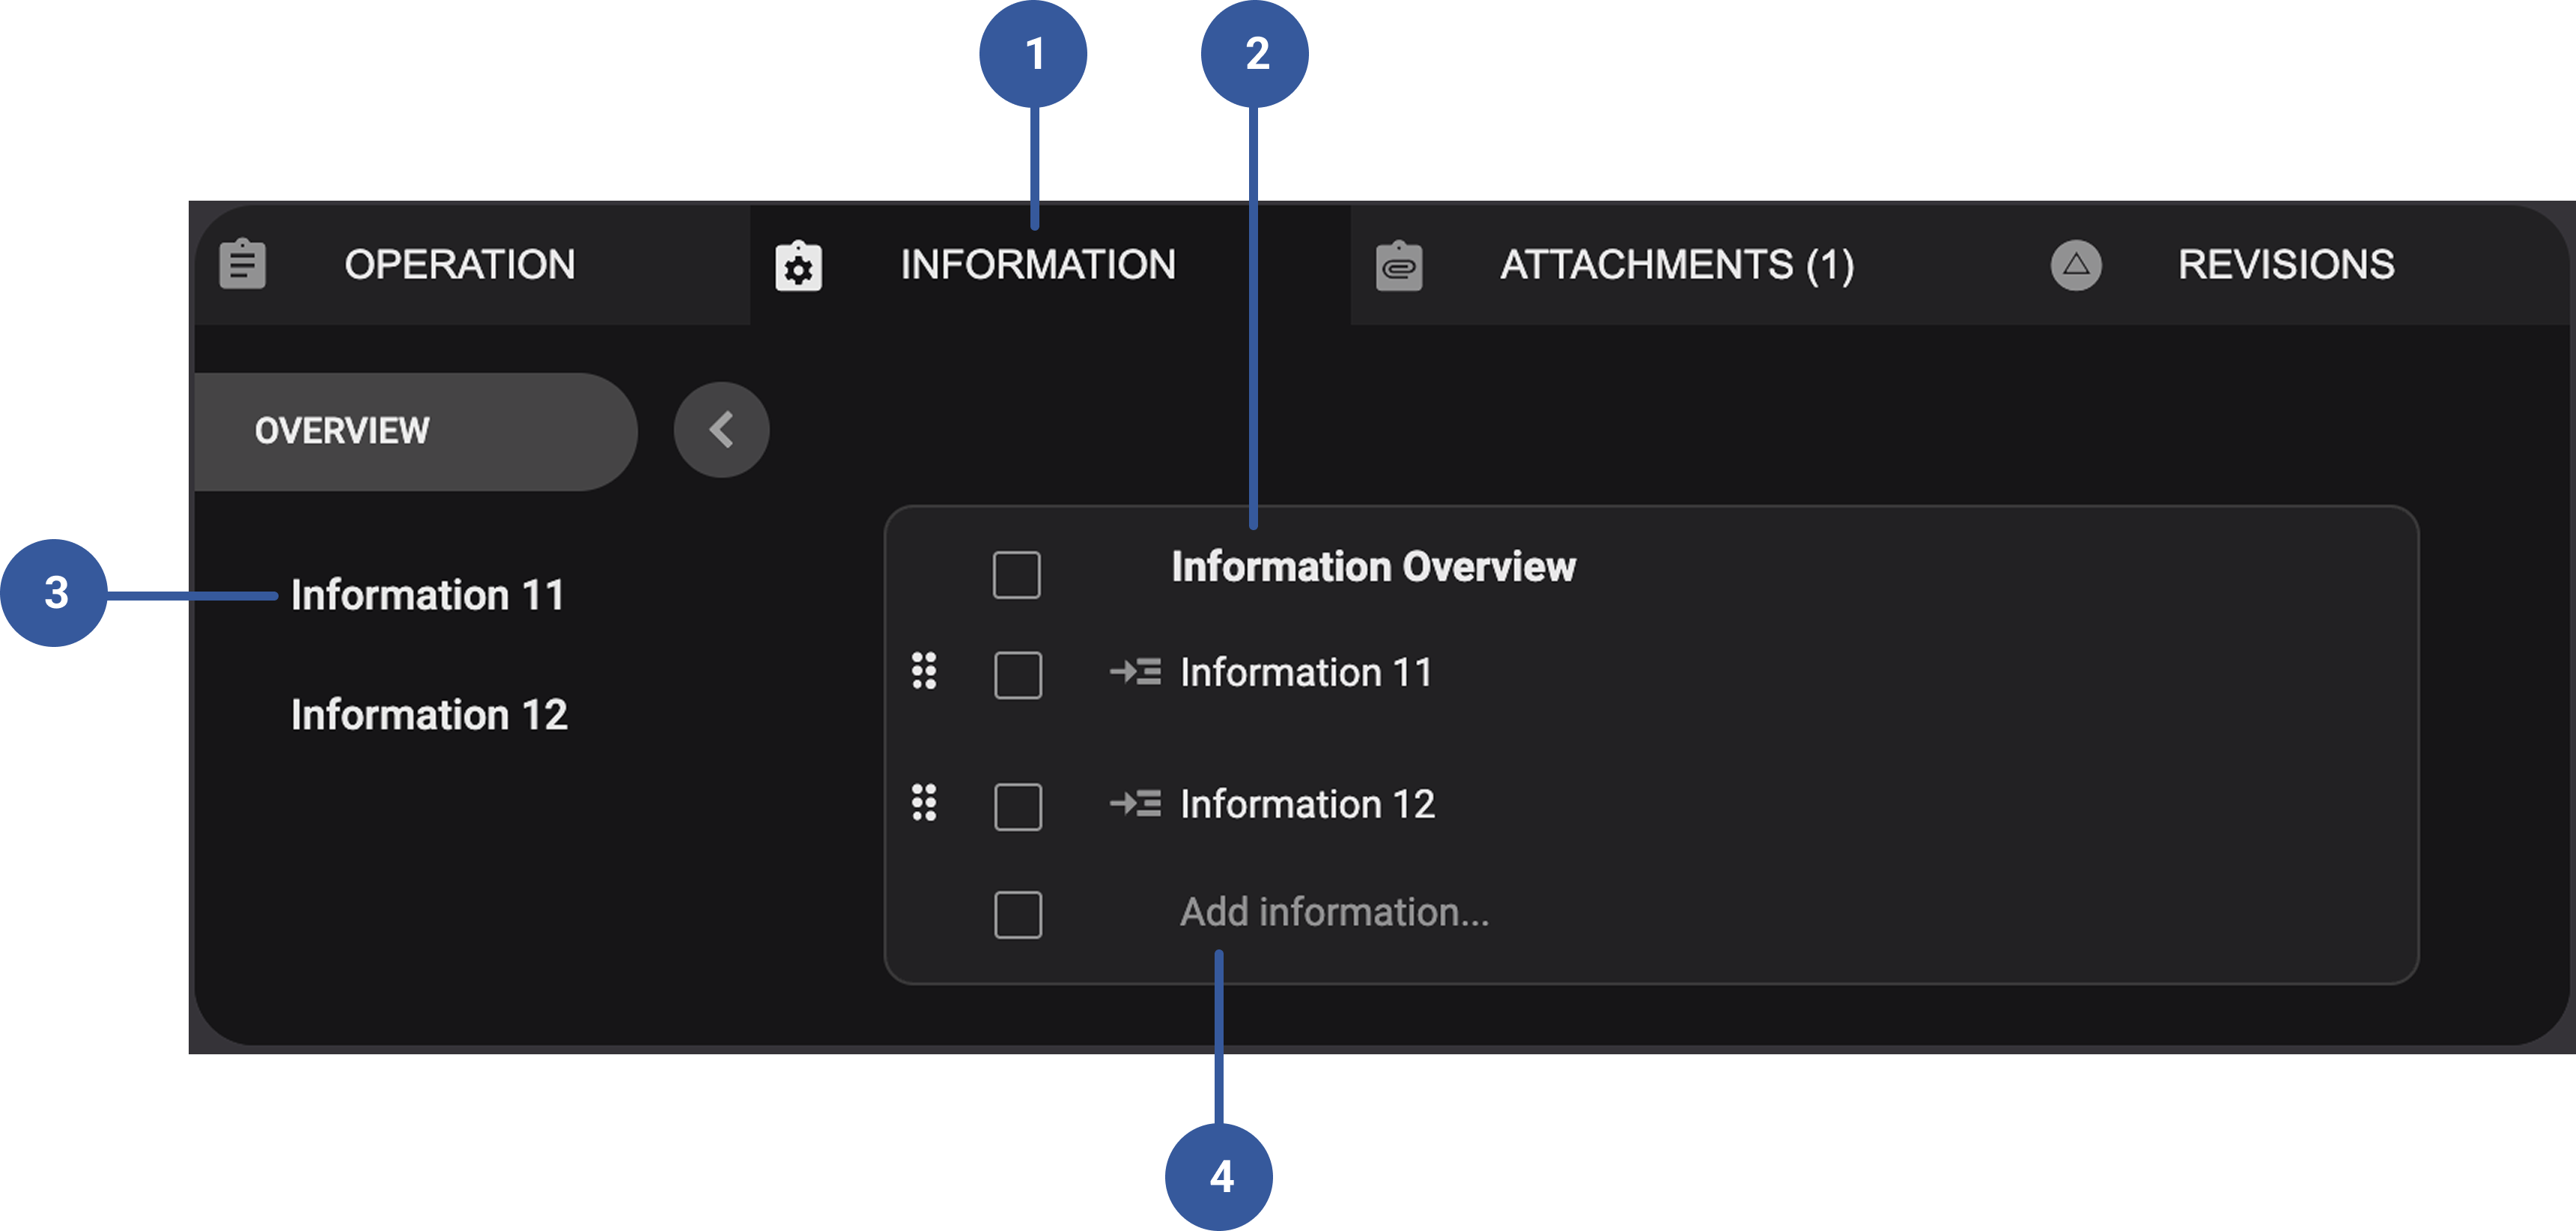Check the box next to Information 11 entry
Image resolution: width=2576 pixels, height=1231 pixels.
coord(1016,673)
